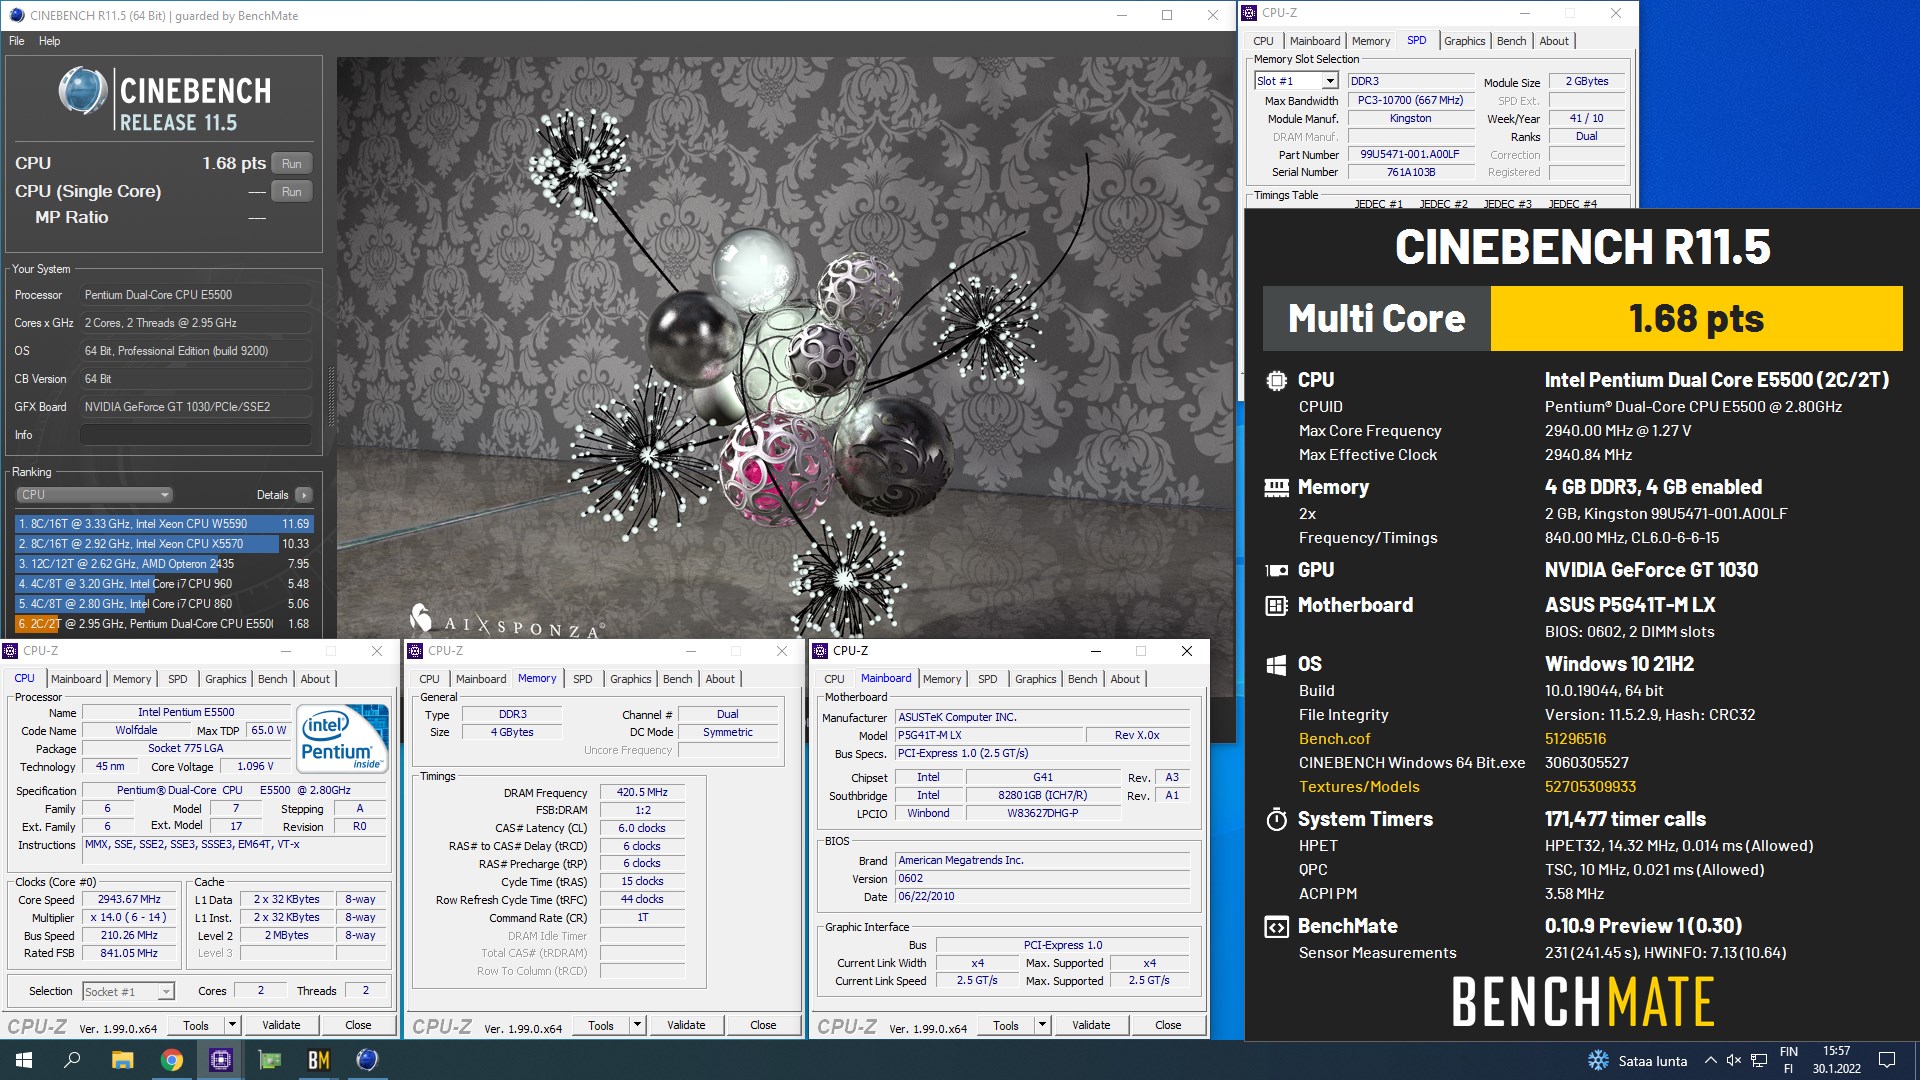Viewport: 1920px width, 1080px height.
Task: Switch to Bench tab in SPD CPU-Z window
Action: [1511, 41]
